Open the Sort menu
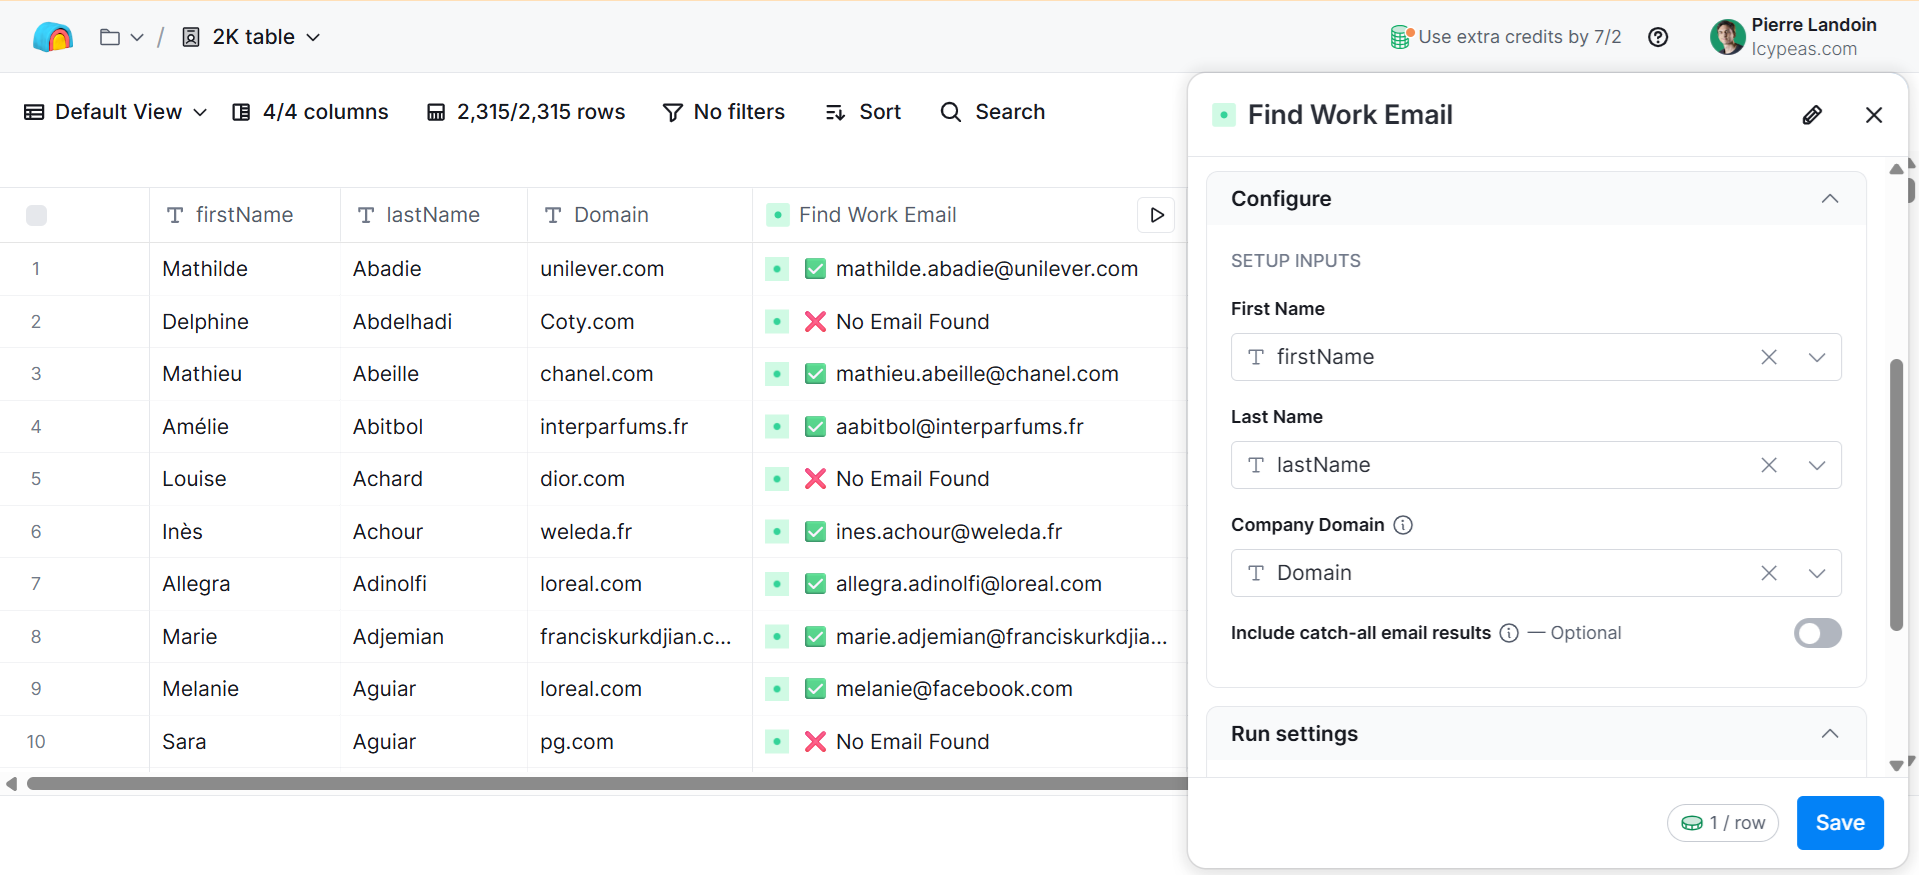 (x=864, y=112)
